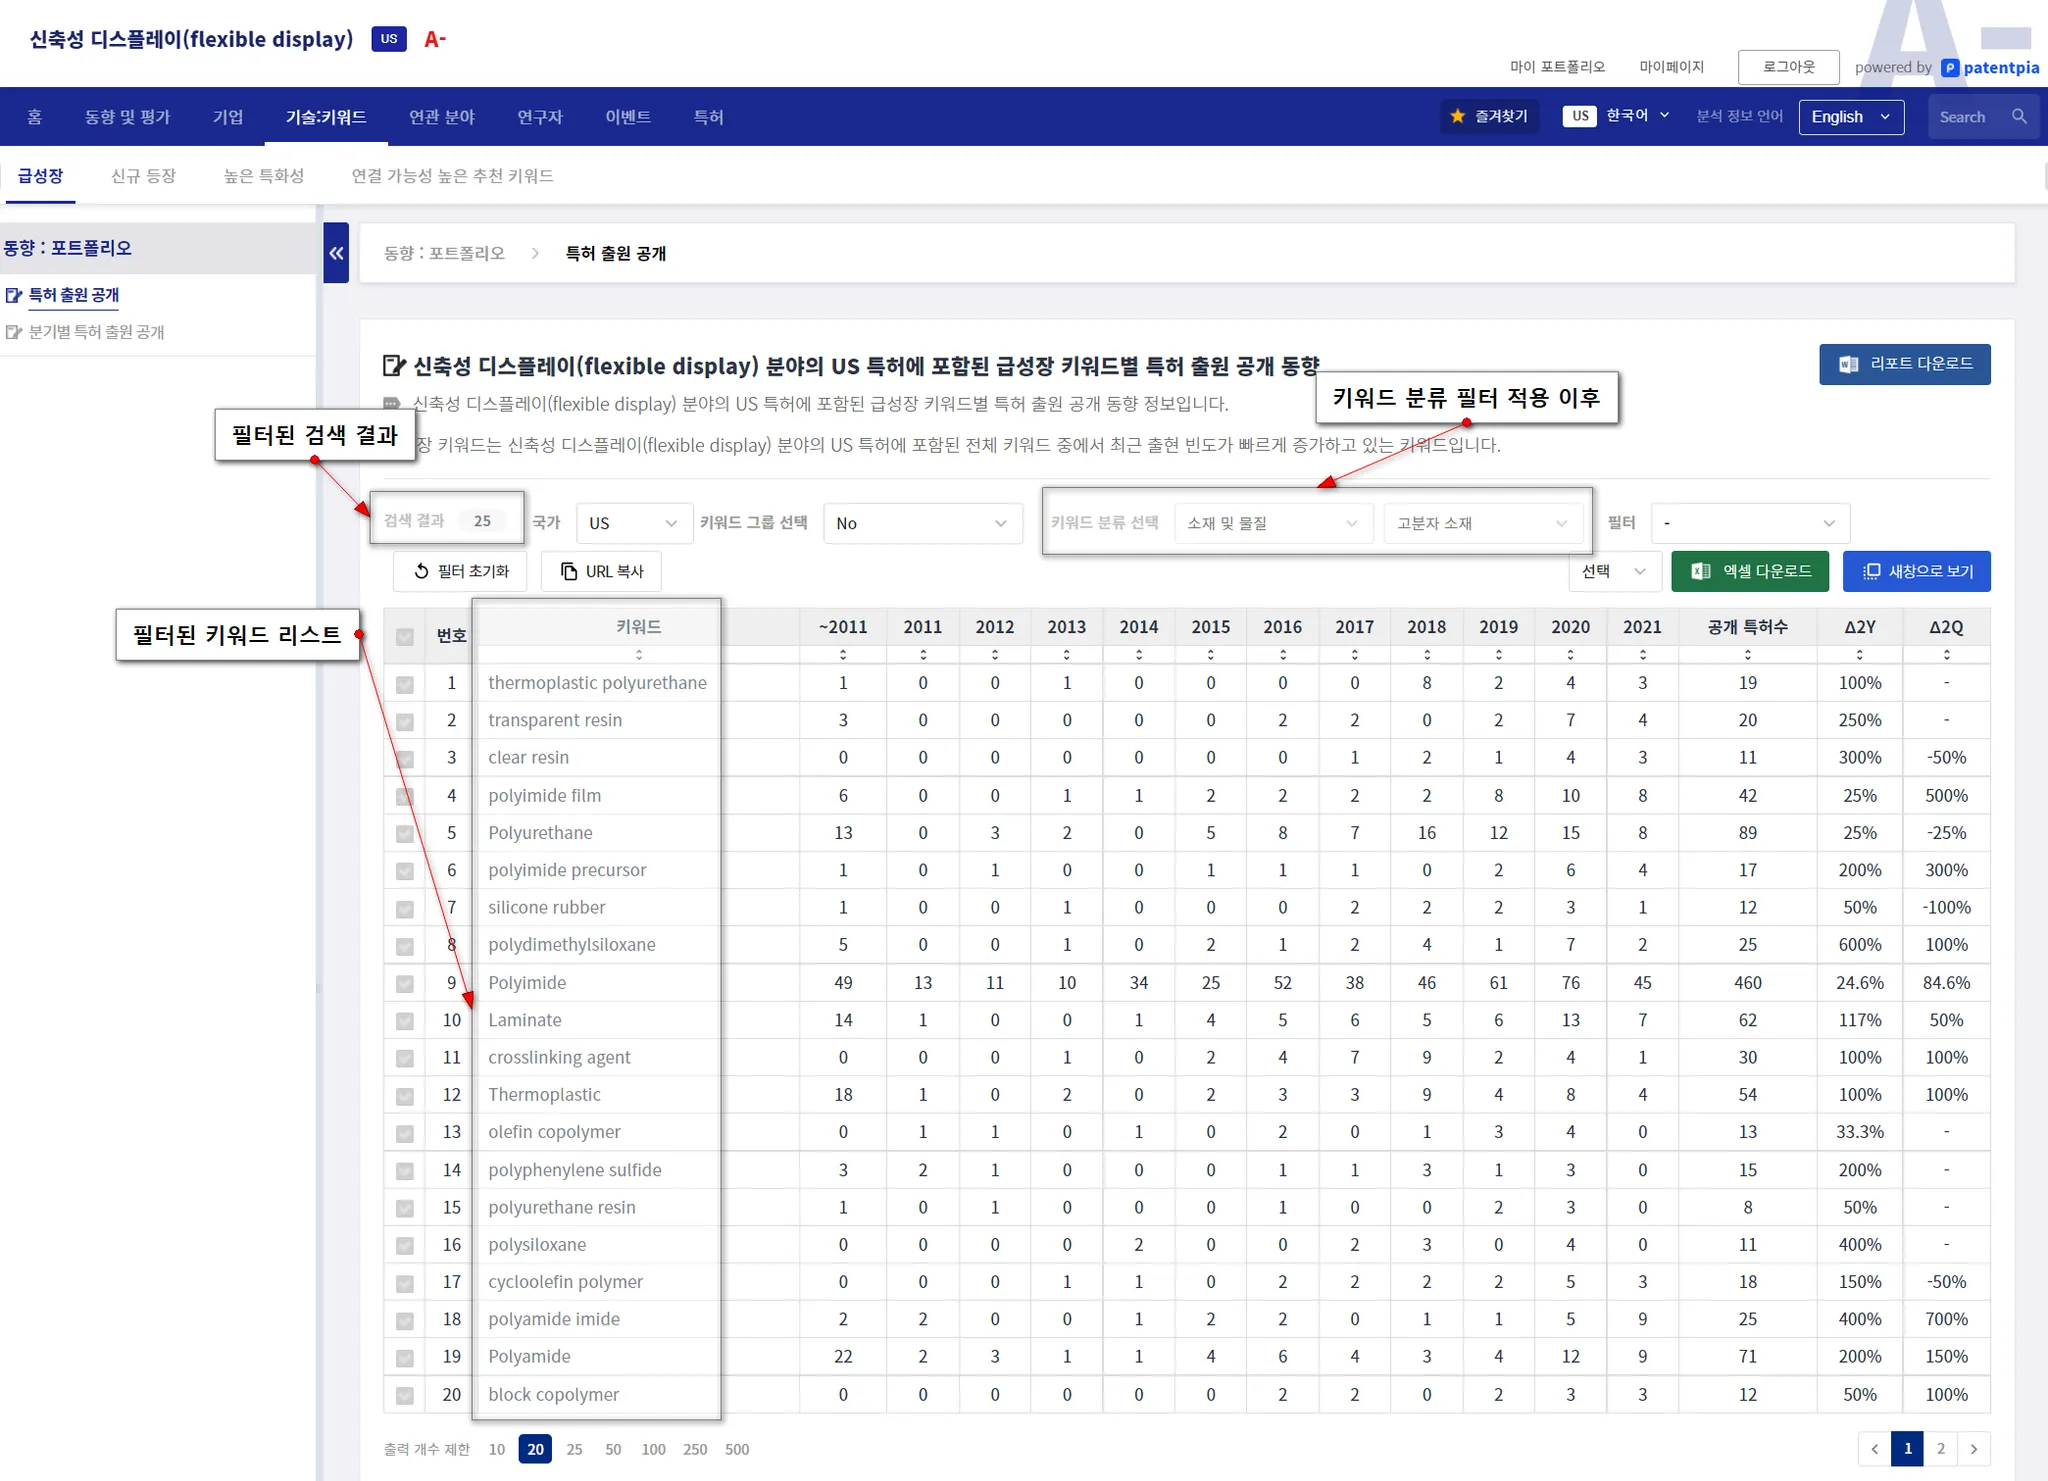Click the filter reset icon button
The height and width of the screenshot is (1481, 2048).
(460, 571)
